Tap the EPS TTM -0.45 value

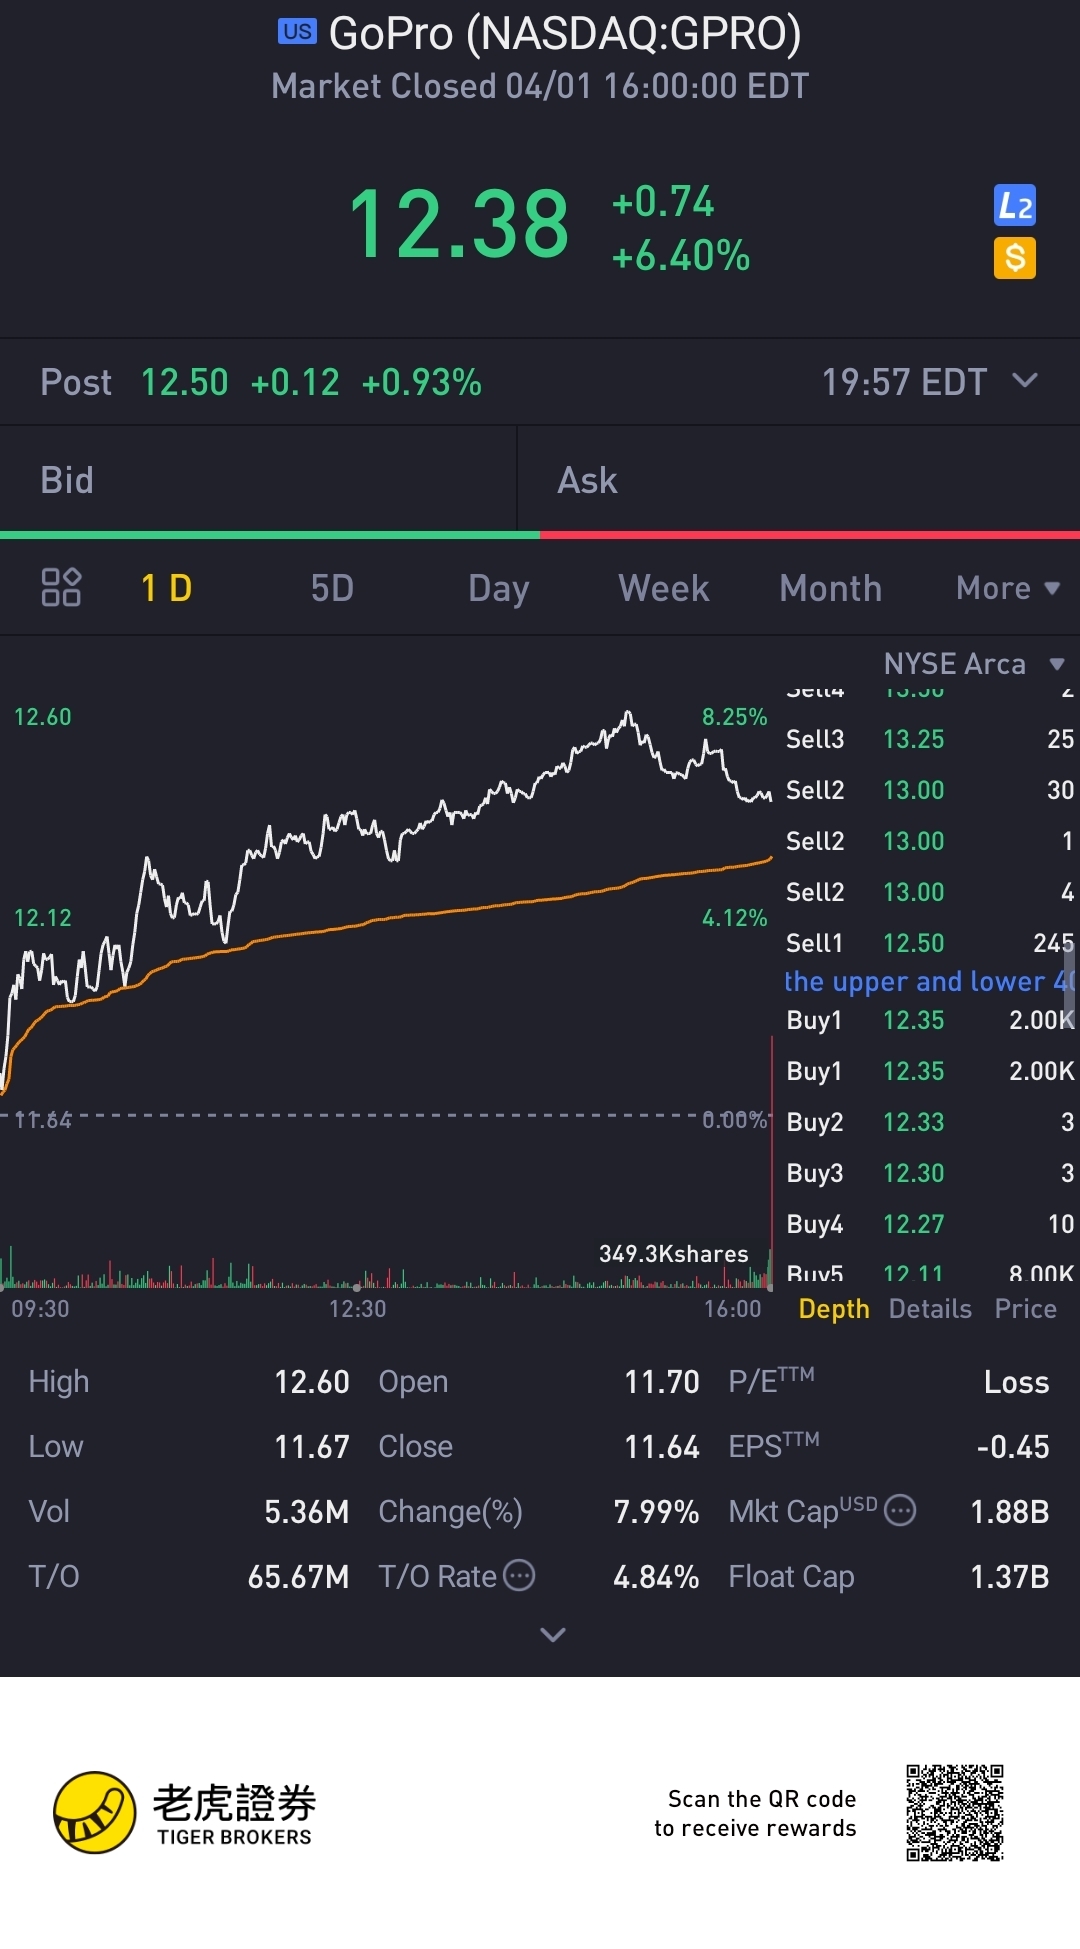(1013, 1447)
